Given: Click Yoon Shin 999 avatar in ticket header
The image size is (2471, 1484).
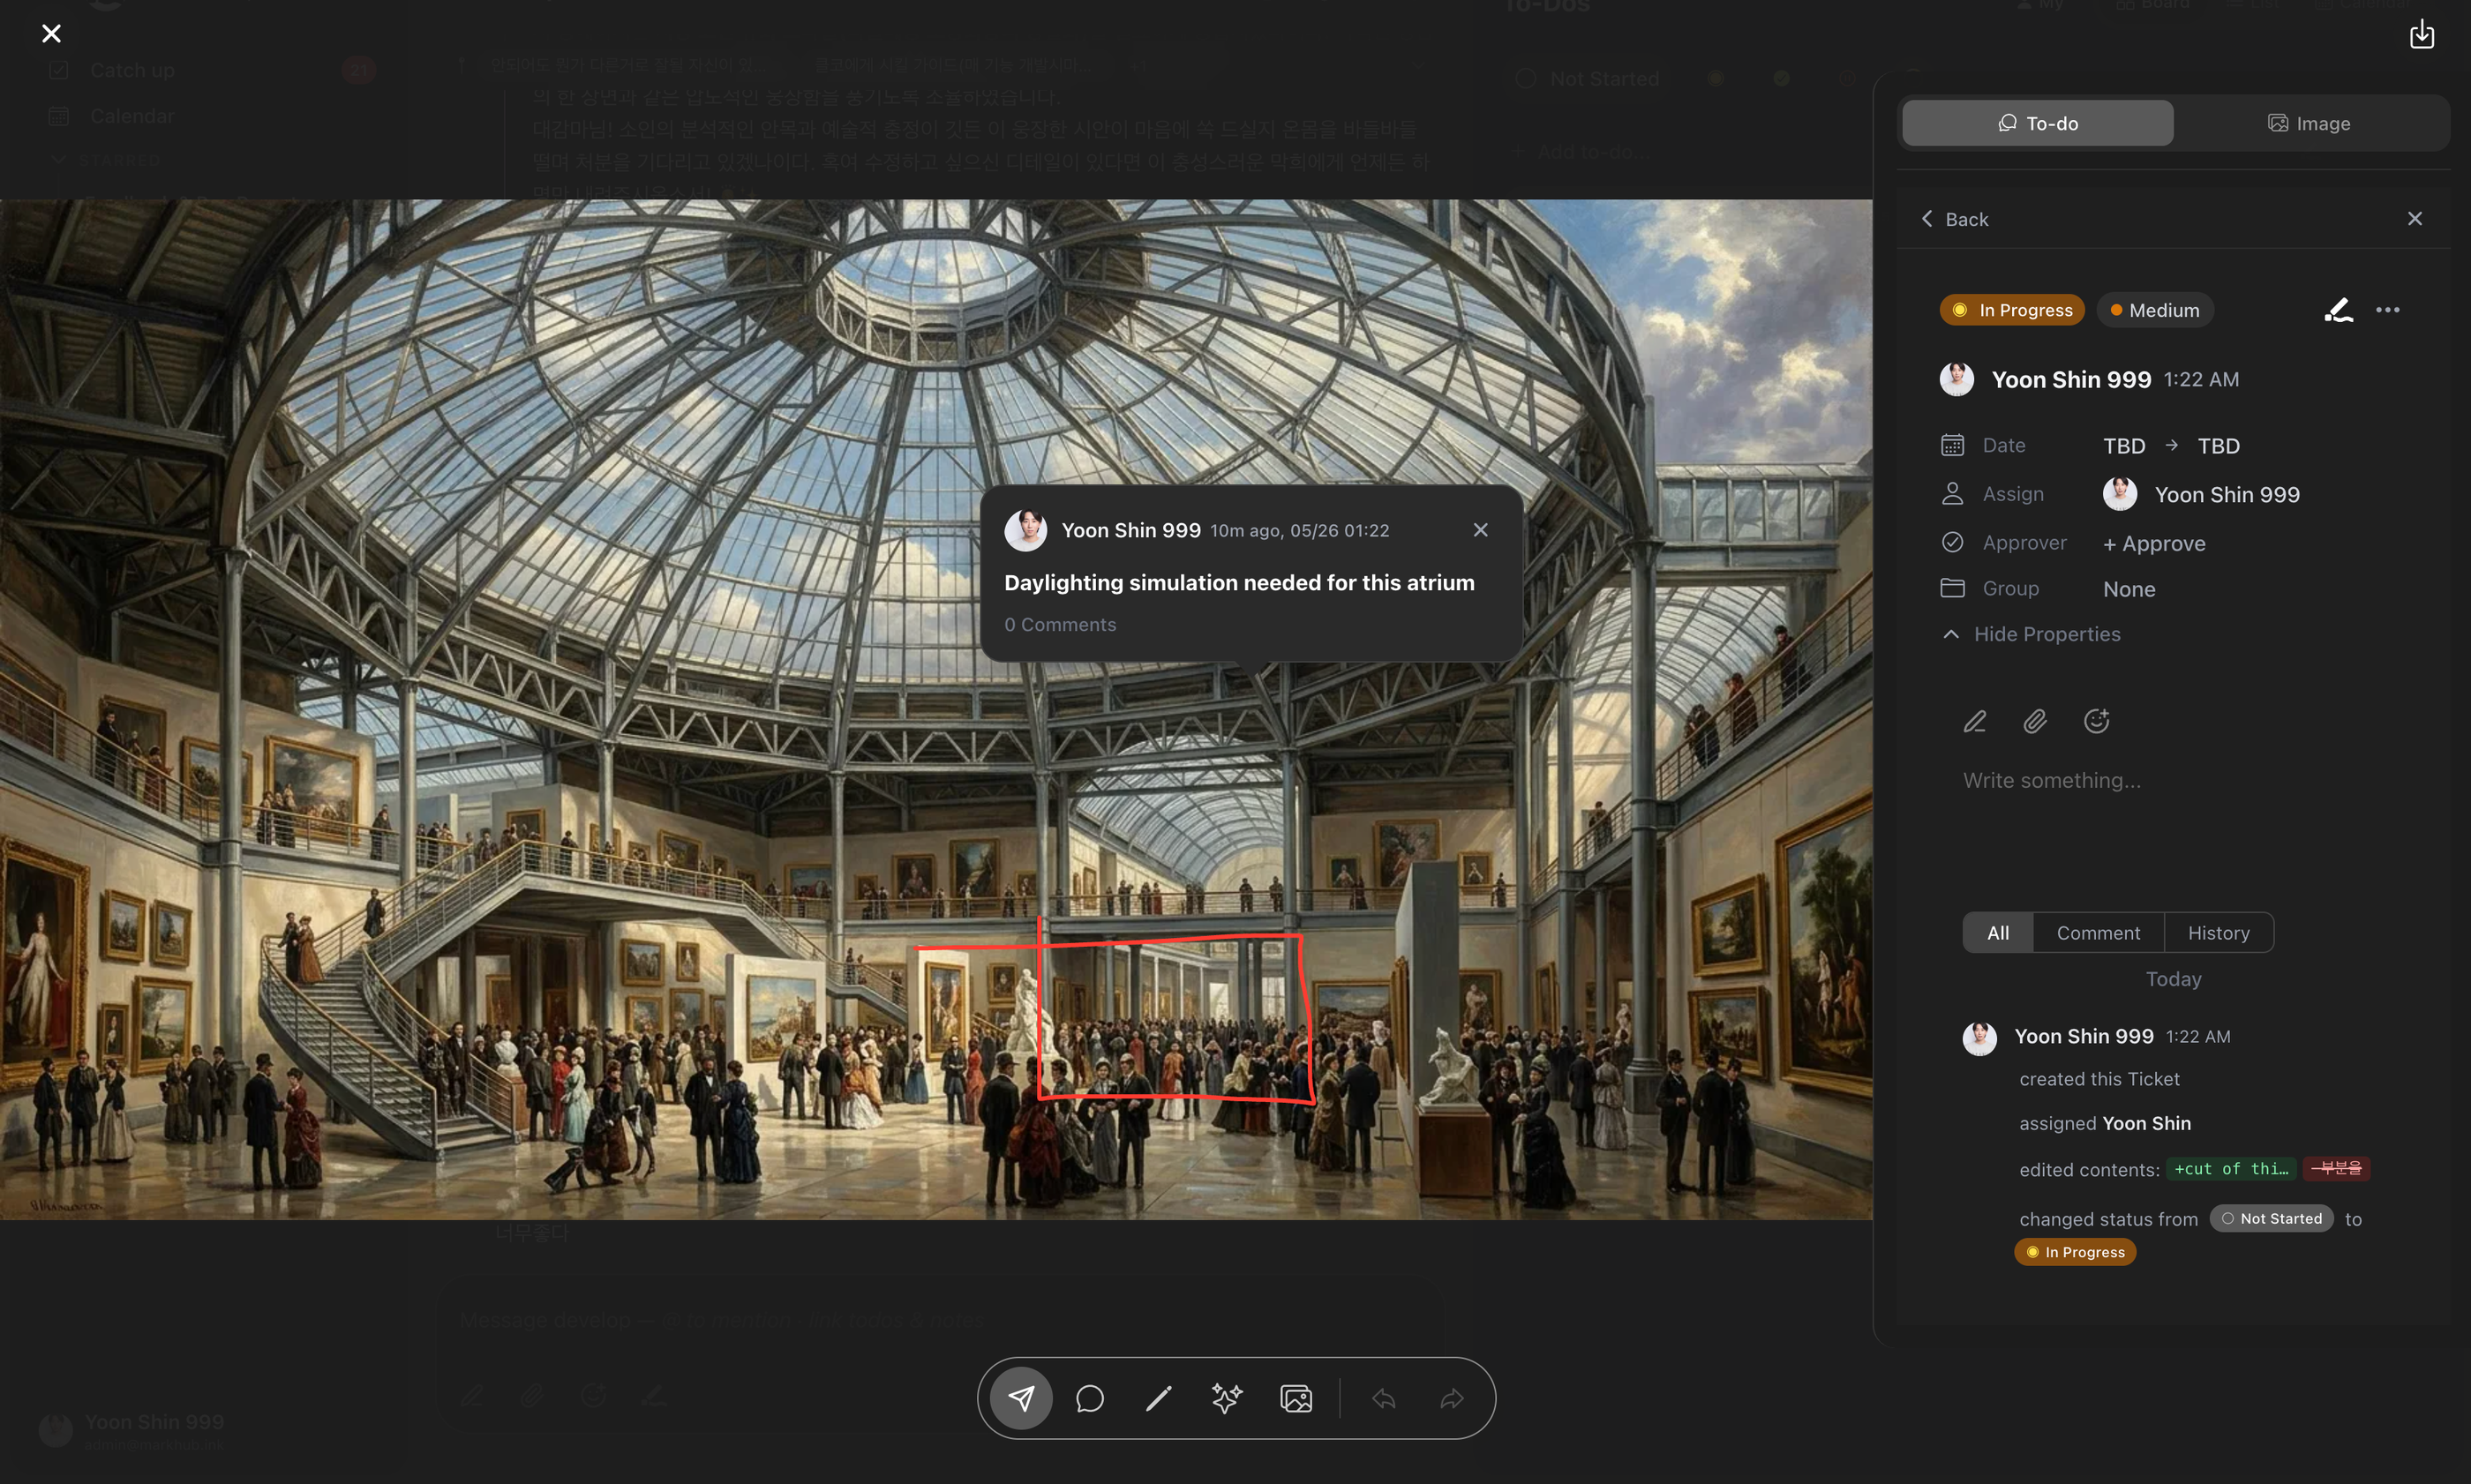Looking at the screenshot, I should 1956,379.
